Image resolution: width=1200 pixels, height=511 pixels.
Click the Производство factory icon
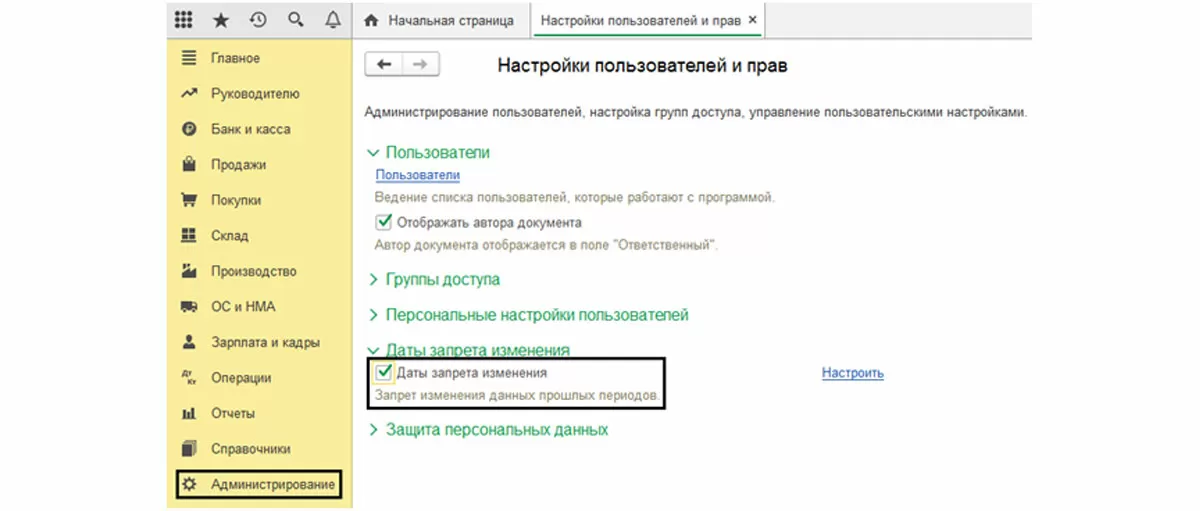(188, 271)
